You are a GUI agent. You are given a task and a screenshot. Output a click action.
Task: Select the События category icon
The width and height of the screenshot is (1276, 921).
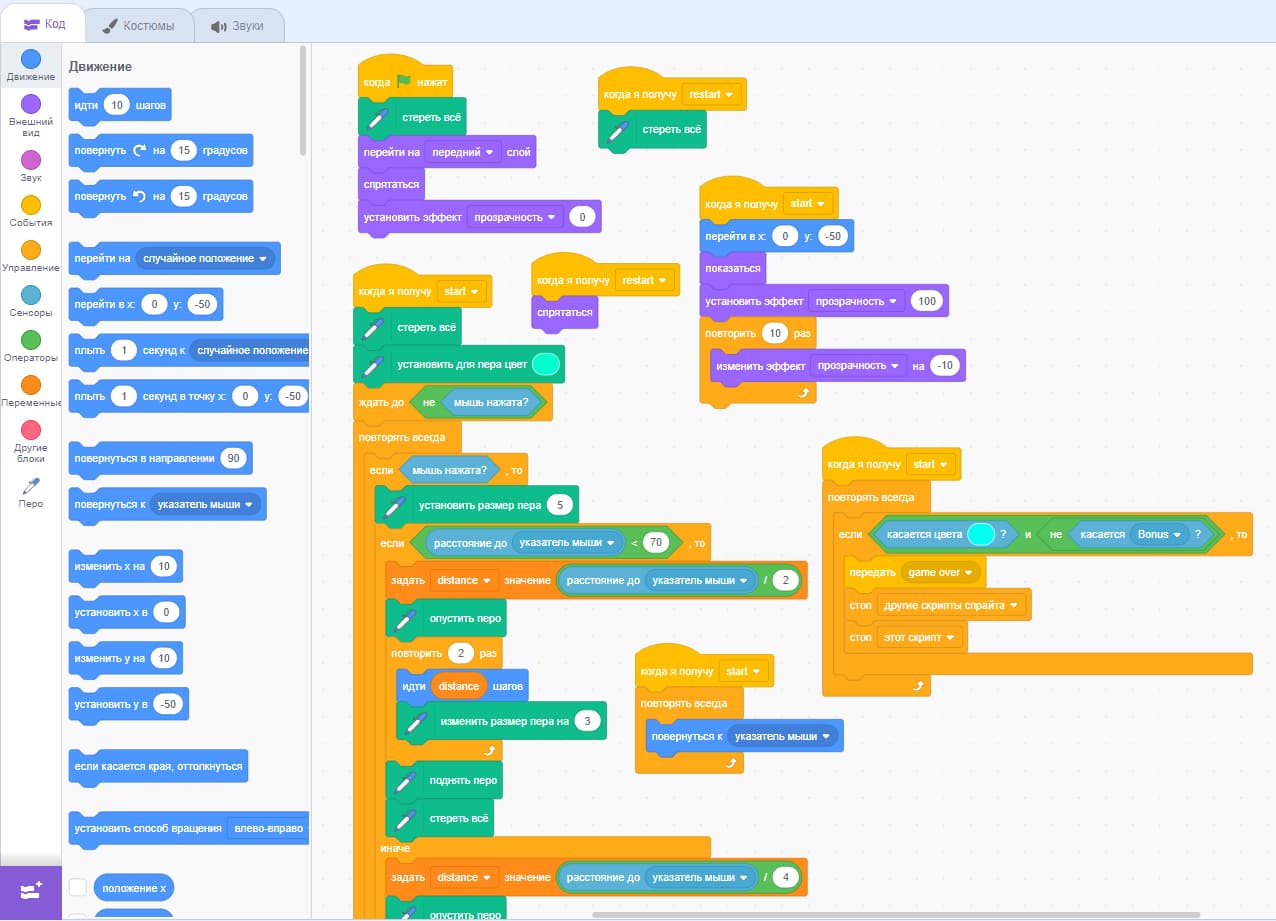(31, 205)
